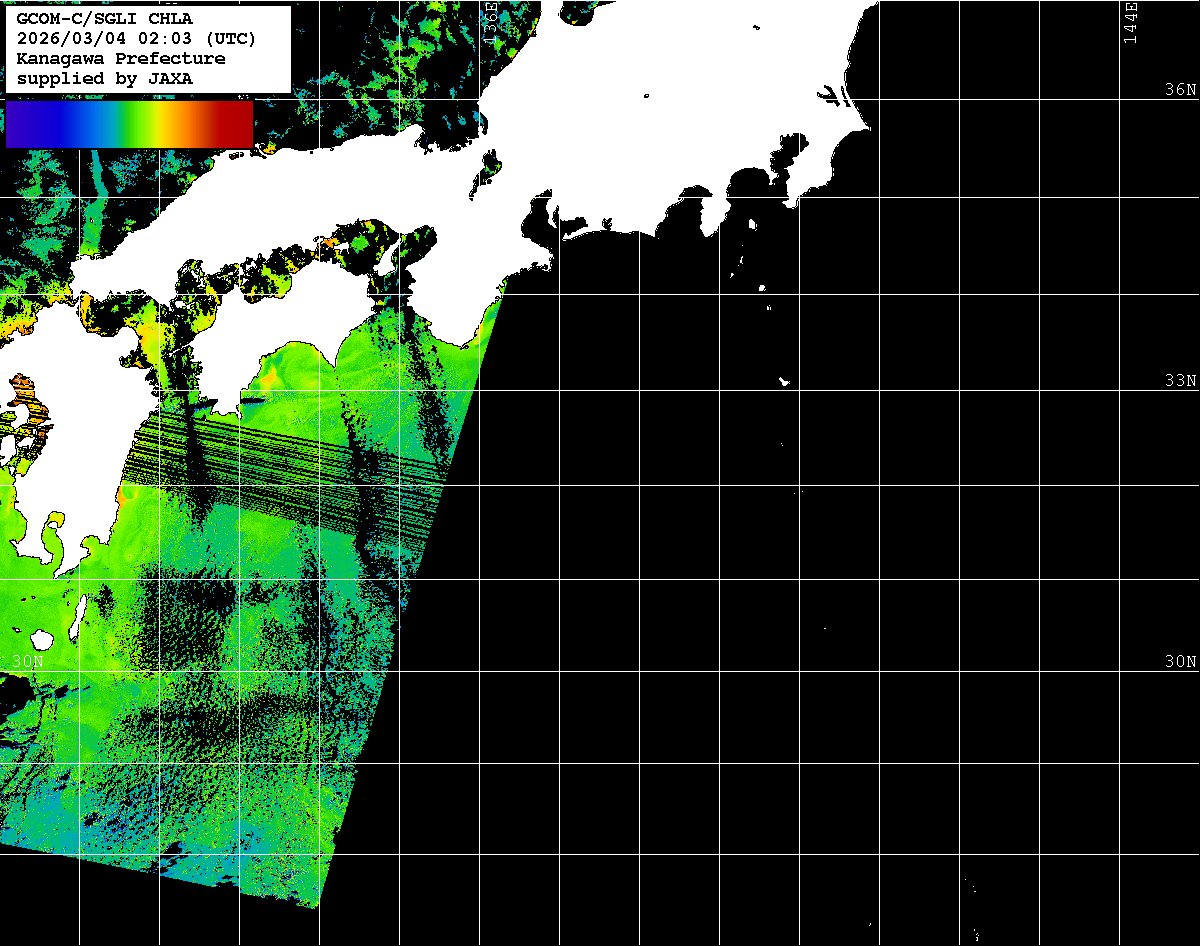Click the left-side 30N latitude label
The image size is (1200, 946).
tap(27, 662)
